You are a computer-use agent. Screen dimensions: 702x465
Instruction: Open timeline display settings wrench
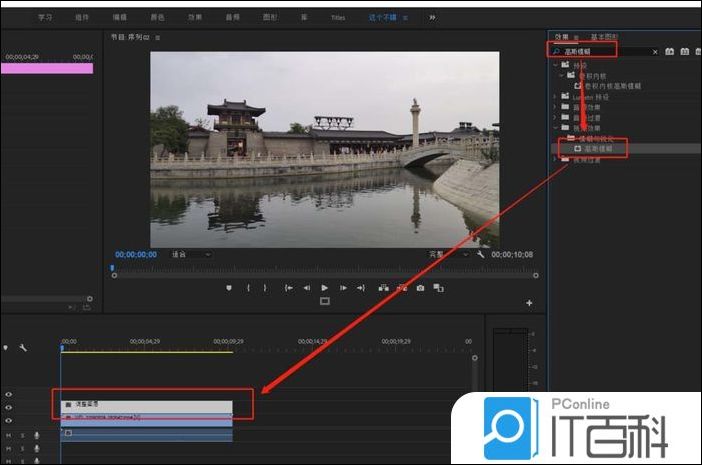[x=23, y=348]
